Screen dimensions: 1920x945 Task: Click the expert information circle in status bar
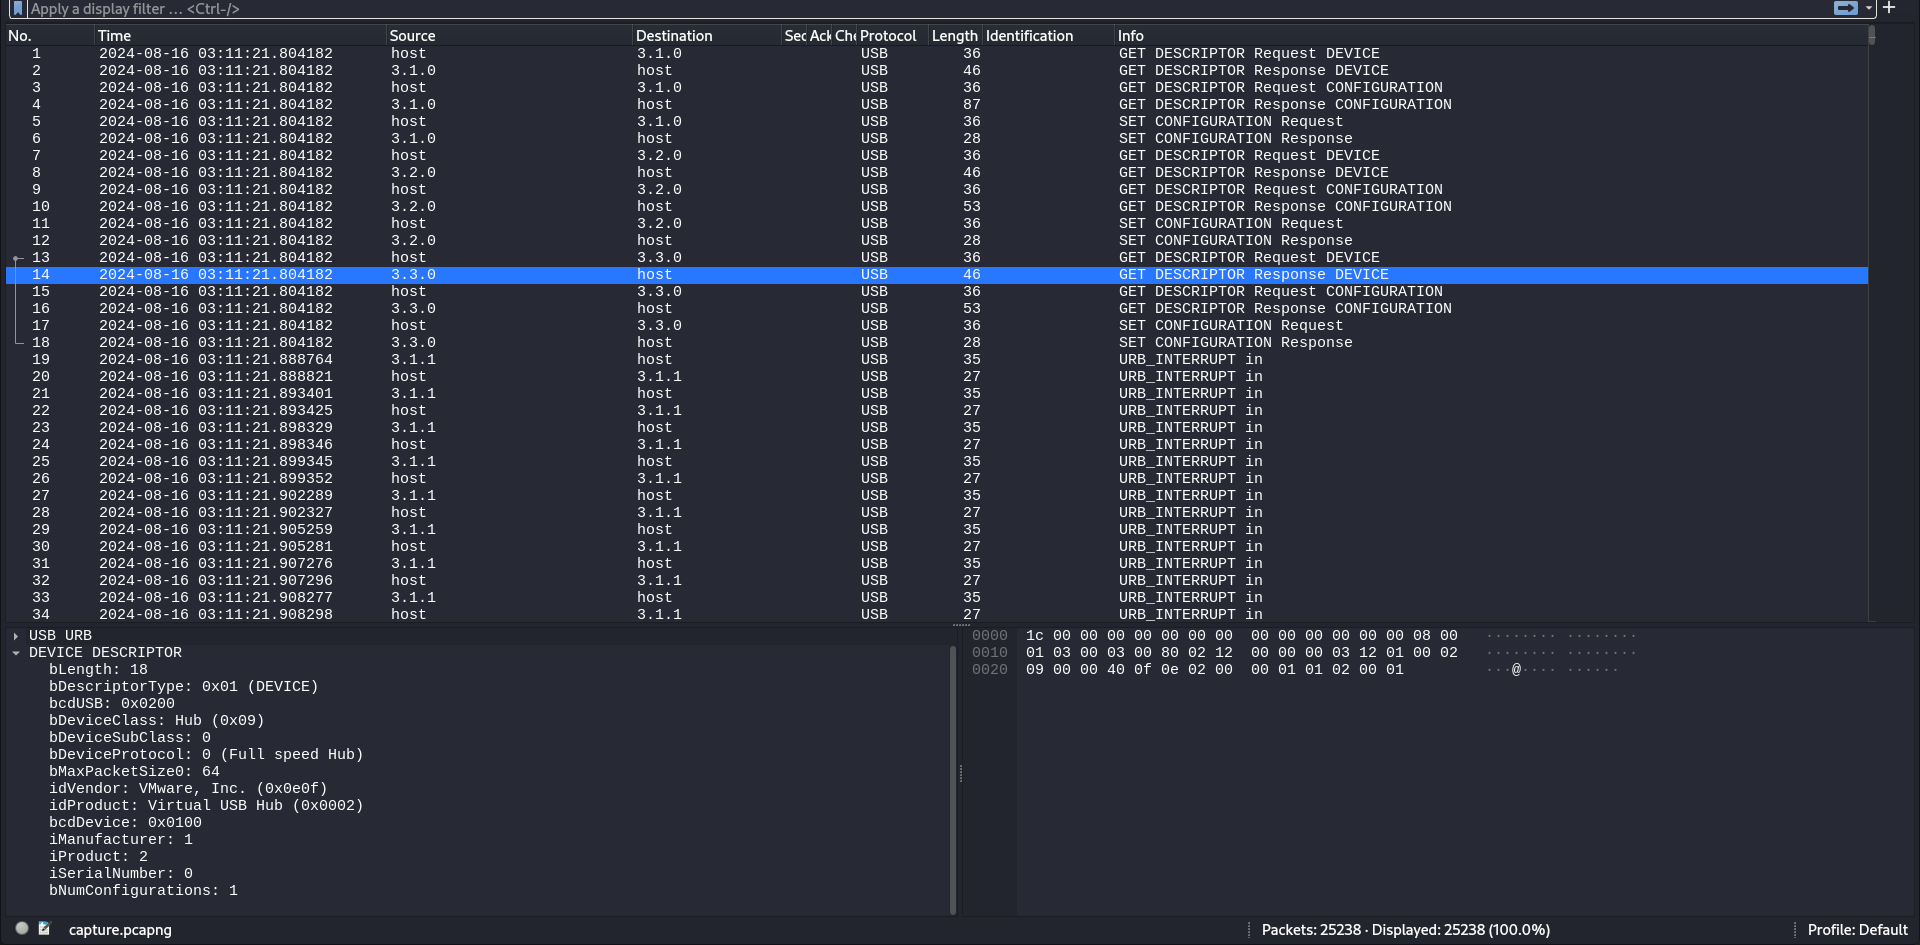click(x=22, y=929)
